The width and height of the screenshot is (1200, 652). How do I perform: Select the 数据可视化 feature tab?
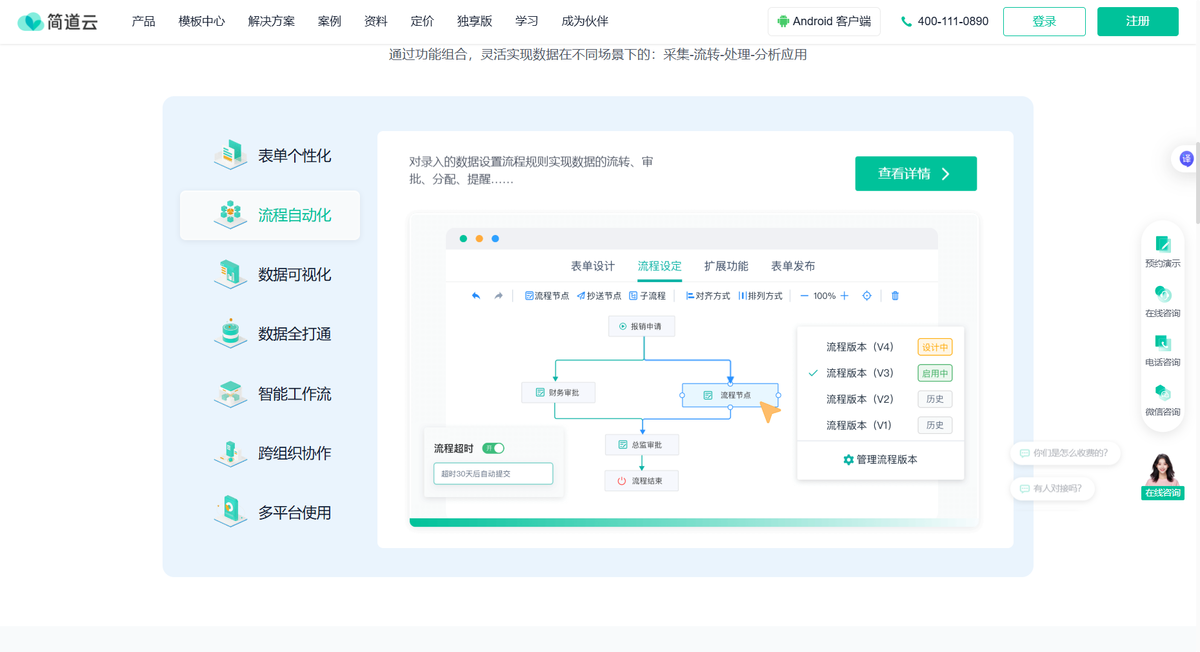point(270,275)
